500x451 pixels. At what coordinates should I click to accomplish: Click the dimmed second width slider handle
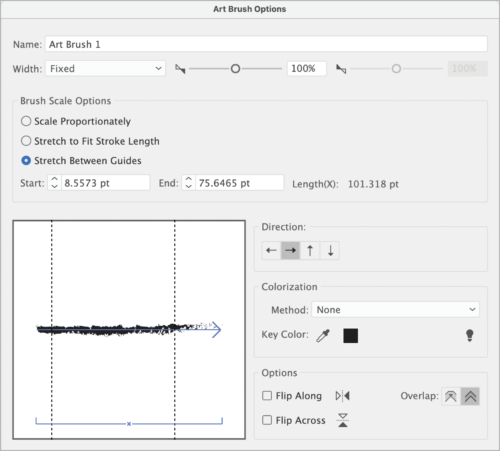396,69
